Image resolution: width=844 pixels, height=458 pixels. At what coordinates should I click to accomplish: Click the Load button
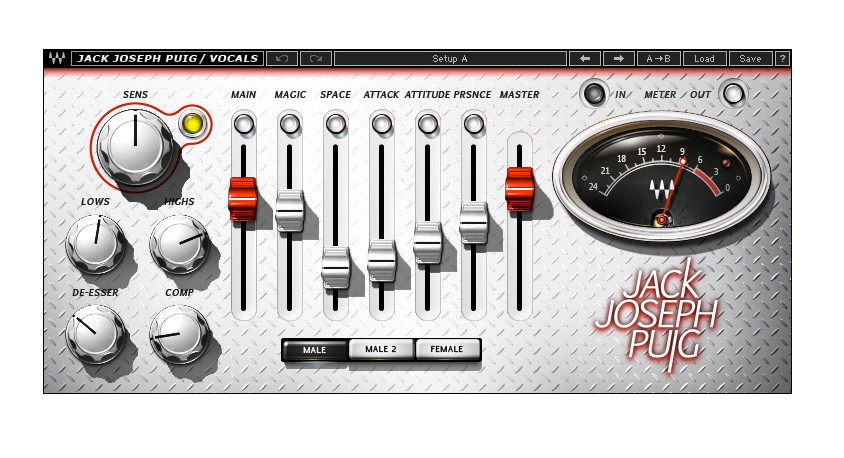[x=704, y=58]
